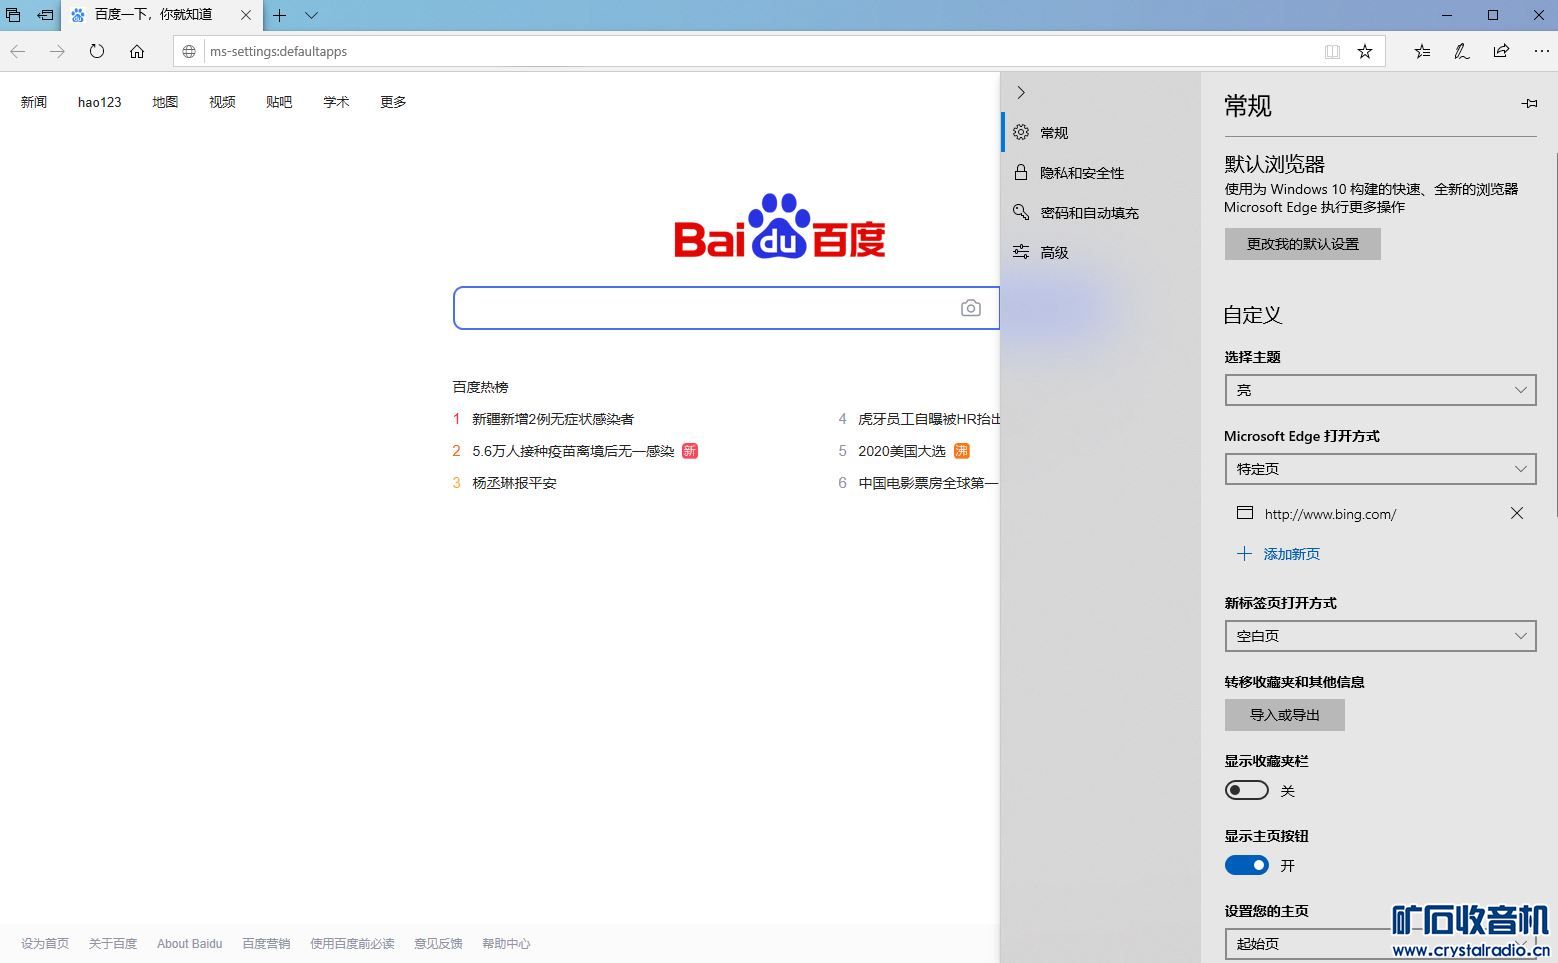Viewport: 1558px width, 963px height.
Task: Open hot topic 2020美国大选
Action: pos(902,451)
